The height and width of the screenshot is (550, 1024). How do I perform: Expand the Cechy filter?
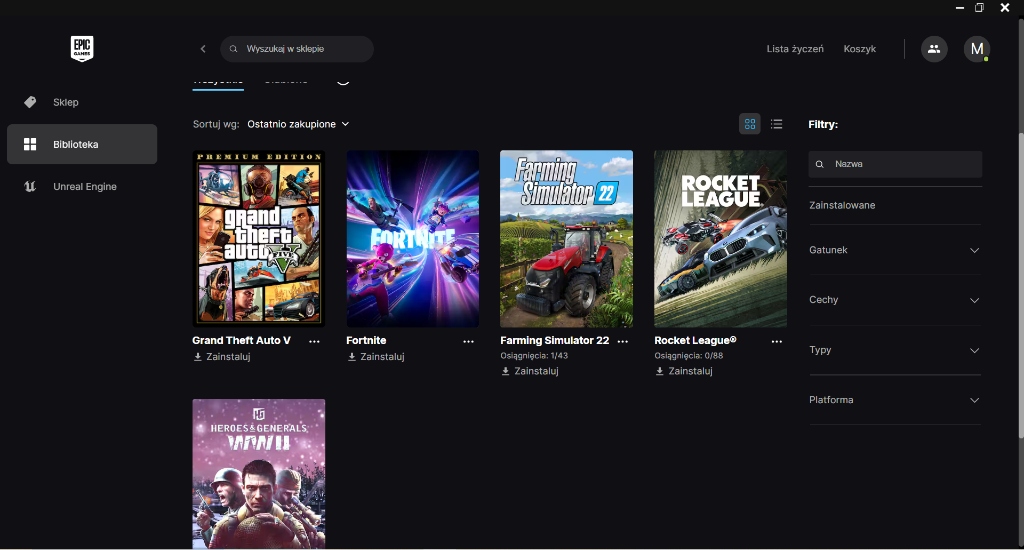point(895,300)
